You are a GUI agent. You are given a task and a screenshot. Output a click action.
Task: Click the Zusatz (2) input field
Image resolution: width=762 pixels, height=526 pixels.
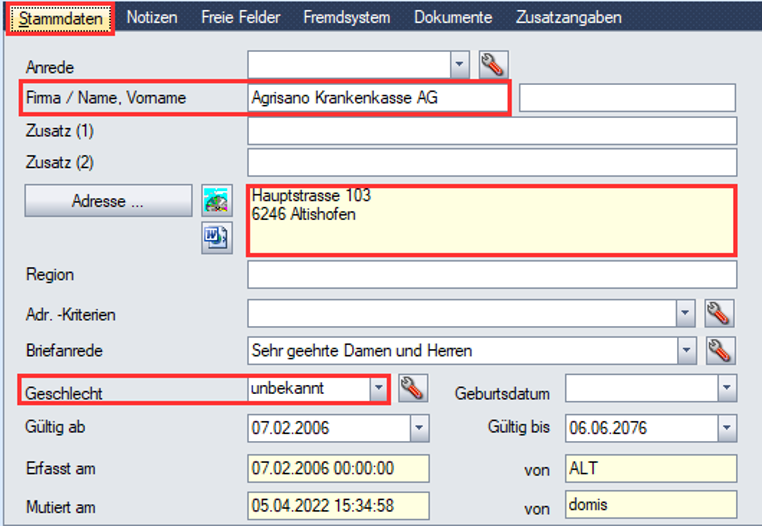[492, 162]
